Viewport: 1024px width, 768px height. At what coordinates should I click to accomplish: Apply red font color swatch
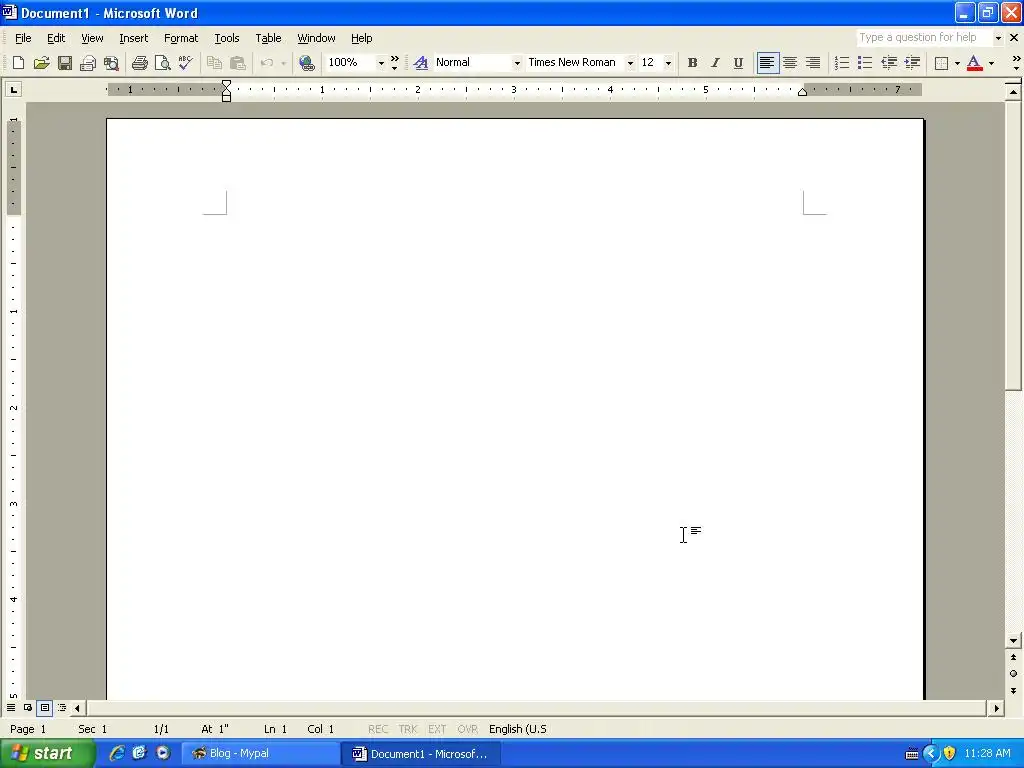tap(974, 63)
